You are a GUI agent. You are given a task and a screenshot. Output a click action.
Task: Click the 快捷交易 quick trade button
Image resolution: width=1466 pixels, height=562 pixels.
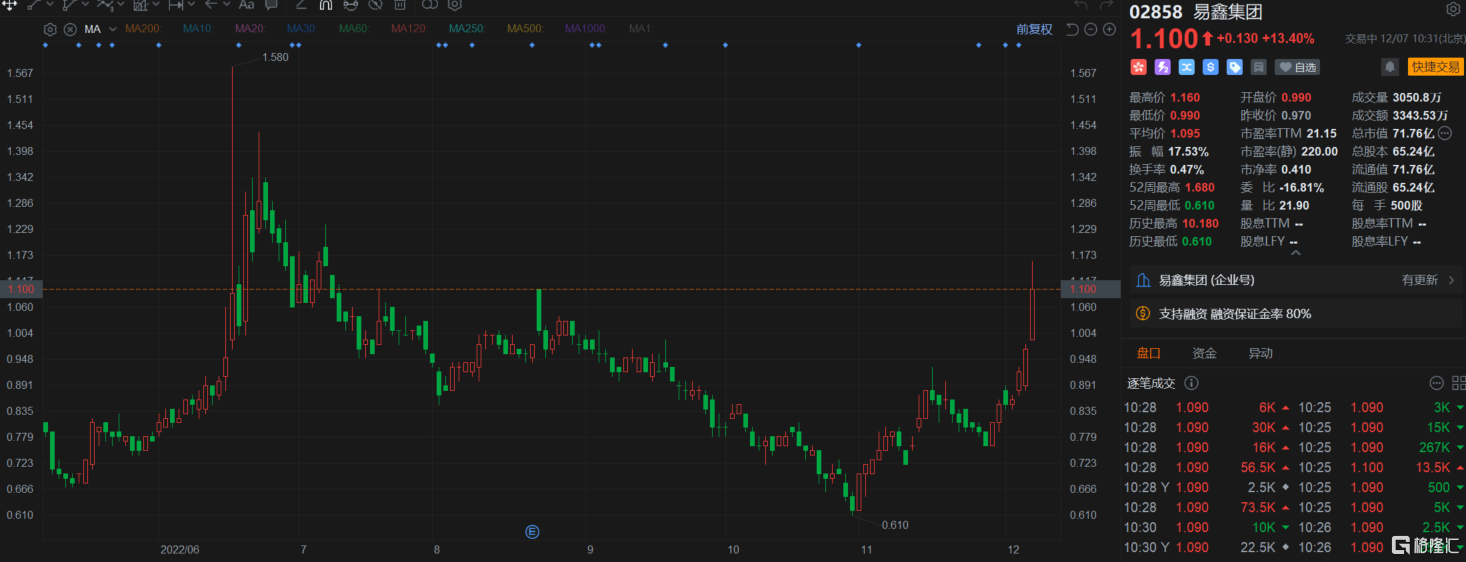tap(1435, 67)
